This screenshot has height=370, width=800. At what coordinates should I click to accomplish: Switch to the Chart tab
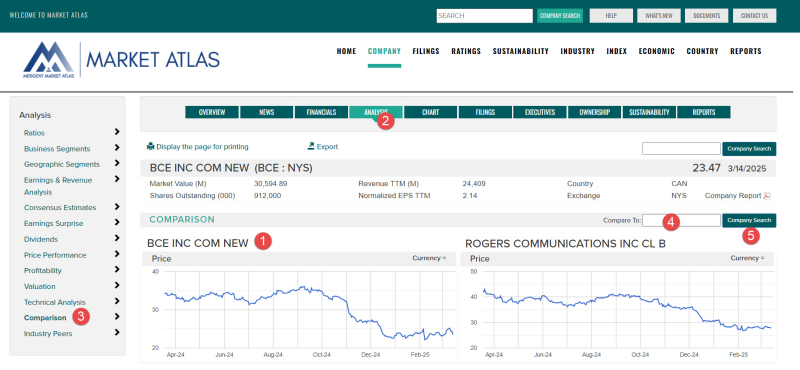430,112
